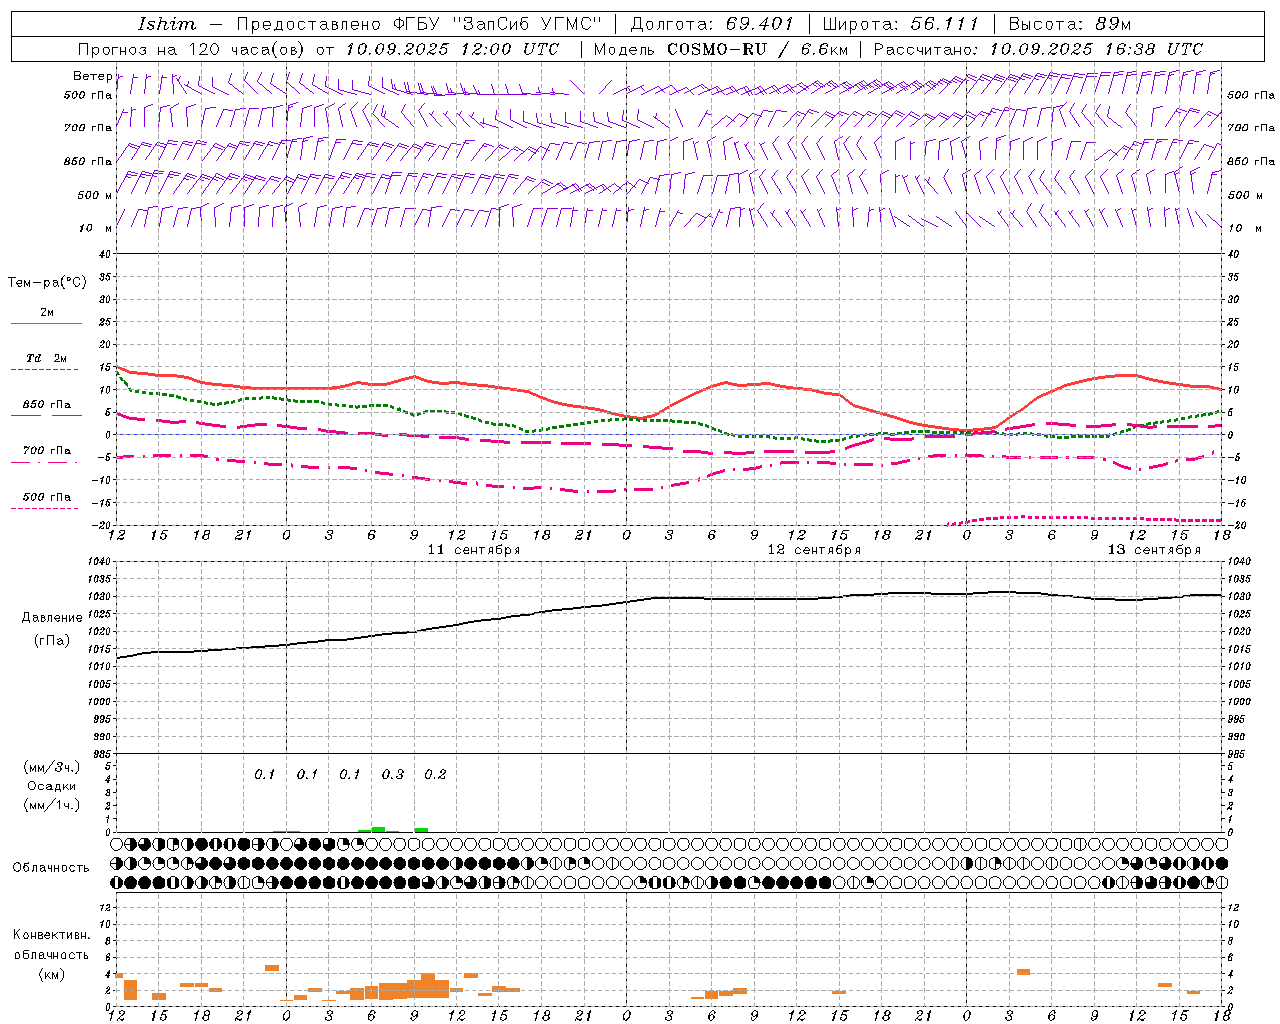Click the elevation text "Высота: 89м"

coord(1069,24)
